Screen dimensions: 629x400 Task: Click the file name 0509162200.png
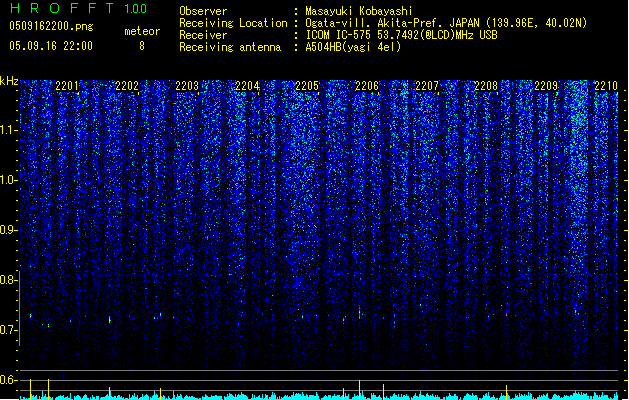51,26
